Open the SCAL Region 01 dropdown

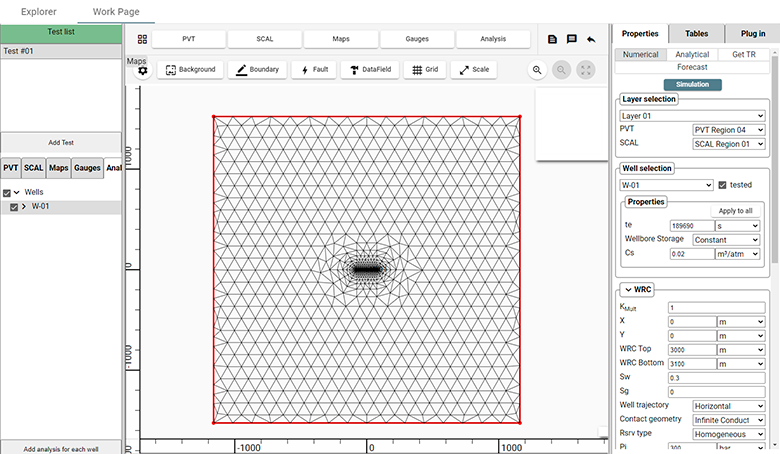point(729,144)
